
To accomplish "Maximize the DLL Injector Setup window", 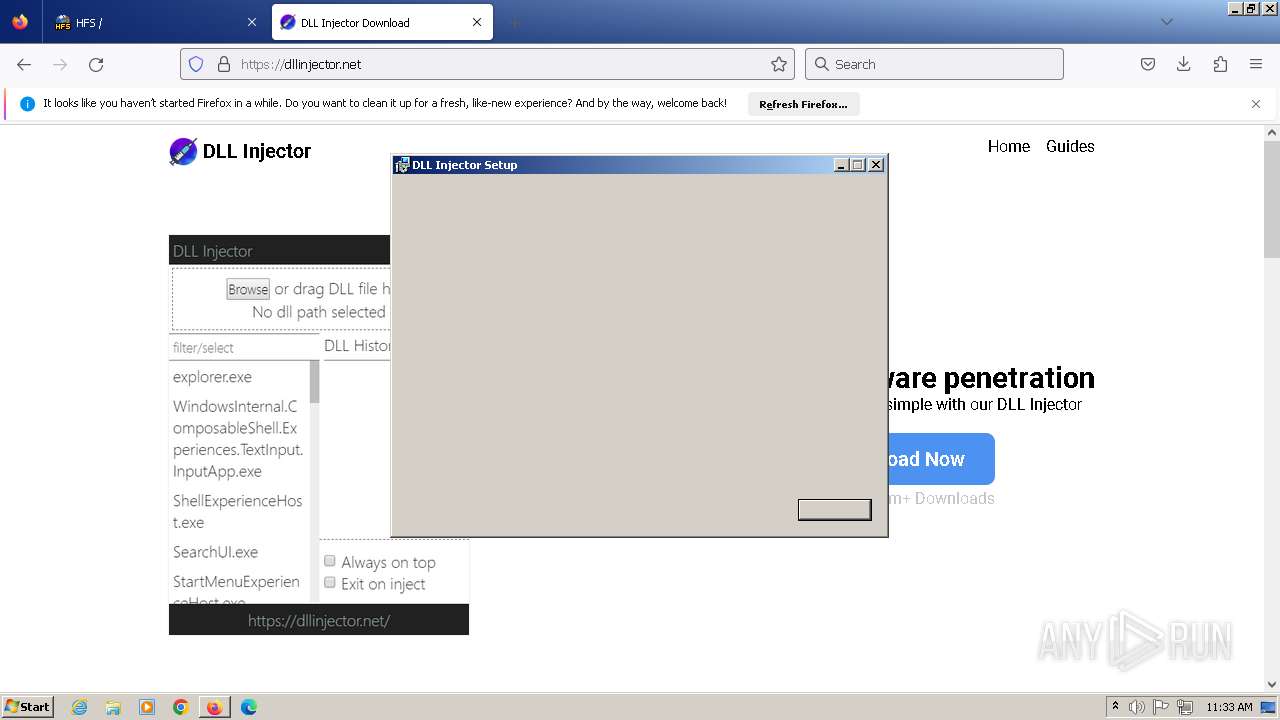I will pos(857,165).
